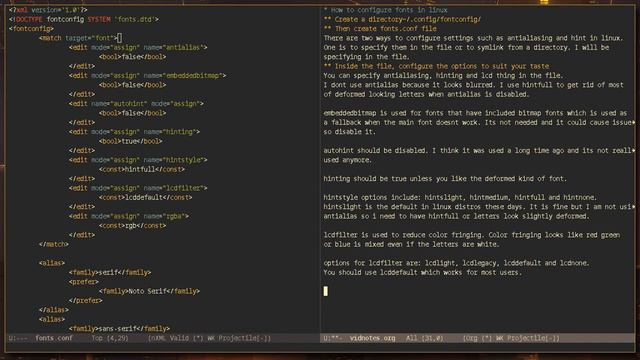Click the line "used anymore."
Screen dimensions: 640x360
click(347, 160)
